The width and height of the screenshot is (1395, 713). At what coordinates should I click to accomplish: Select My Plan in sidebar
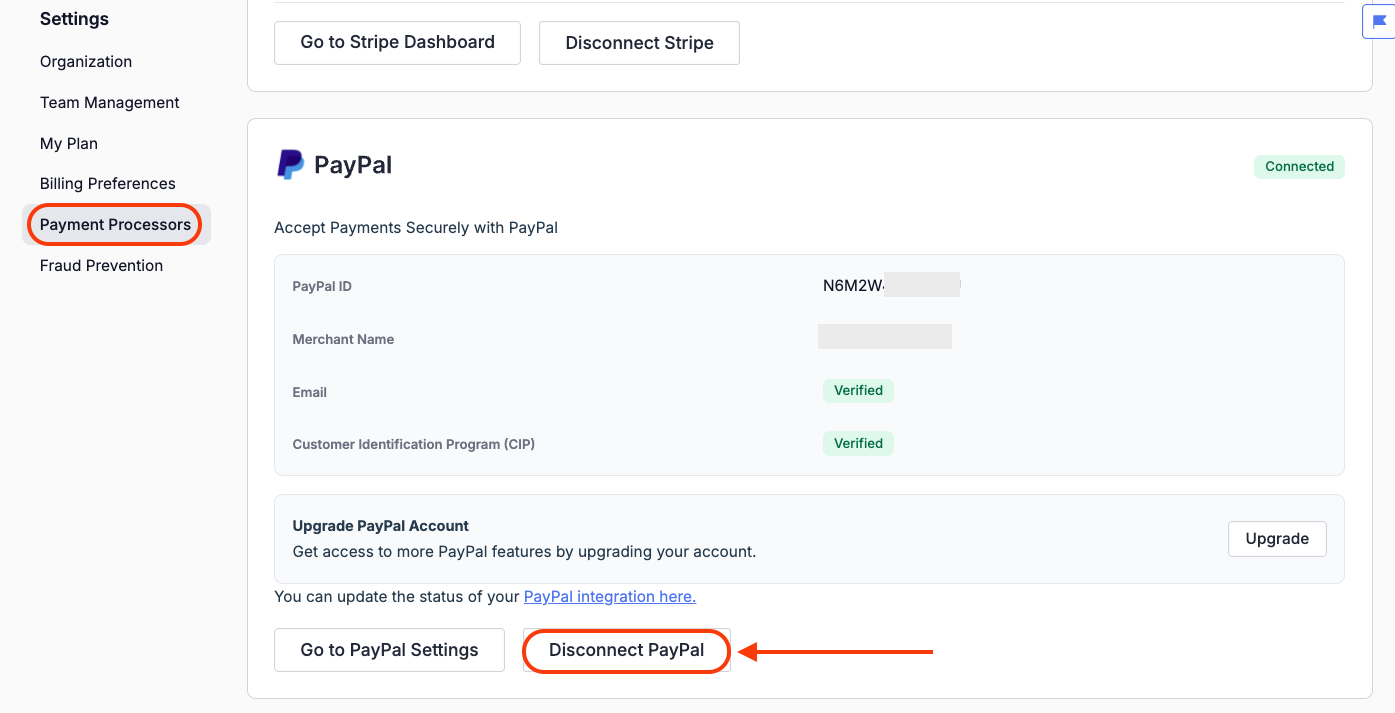[x=69, y=144]
